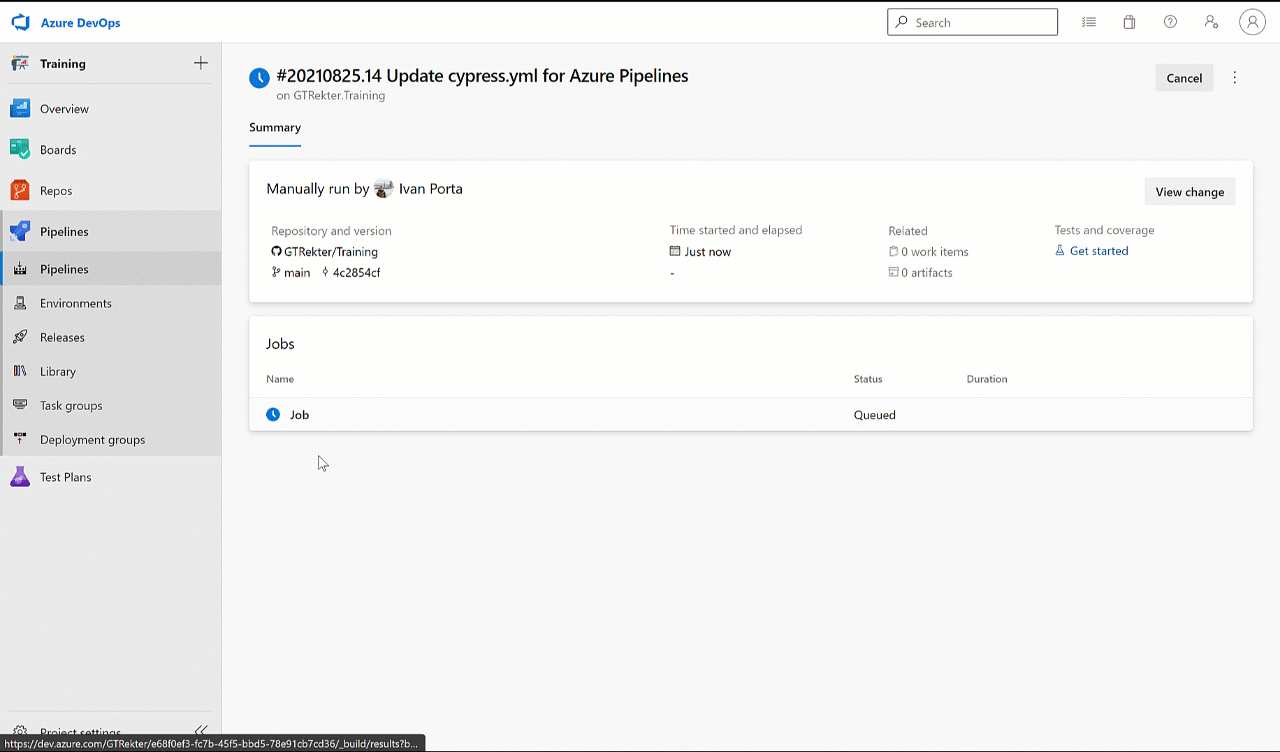This screenshot has width=1280, height=752.
Task: Click the GTRekter.Training pipeline name subtitle
Action: tap(339, 96)
